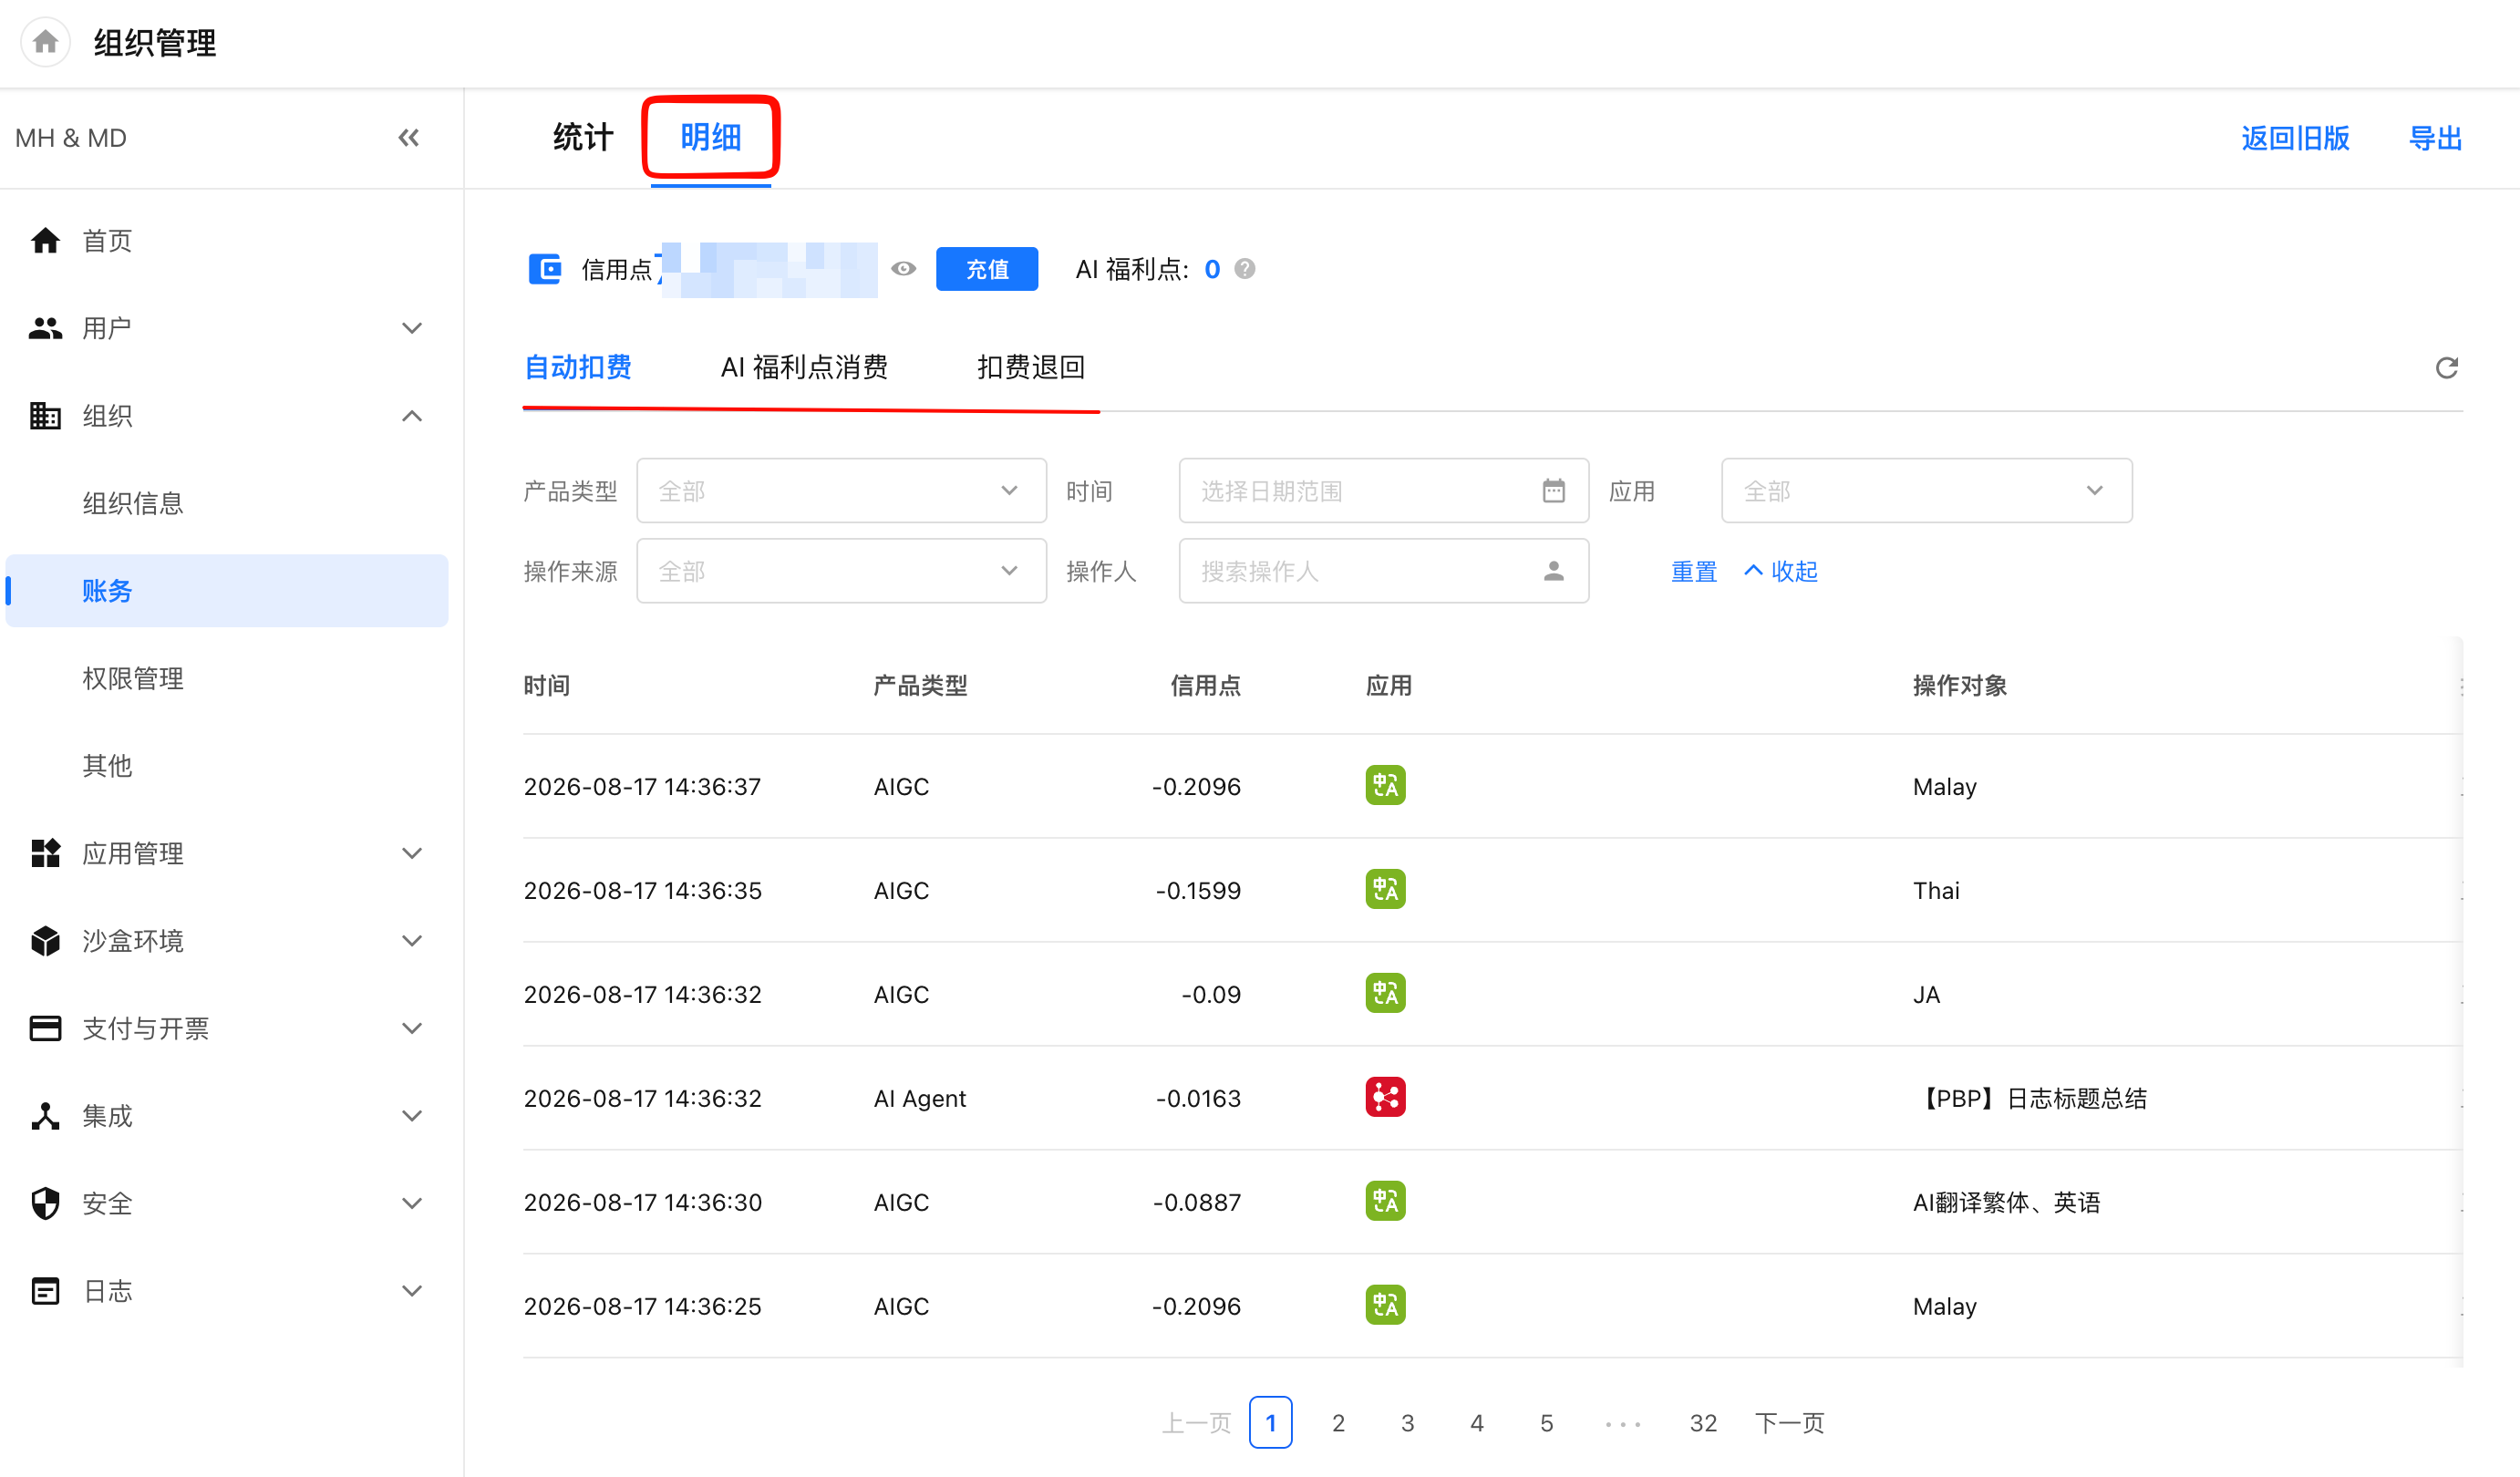Toggle credit balance visibility with the eye icon
The image size is (2520, 1477).
pos(904,269)
